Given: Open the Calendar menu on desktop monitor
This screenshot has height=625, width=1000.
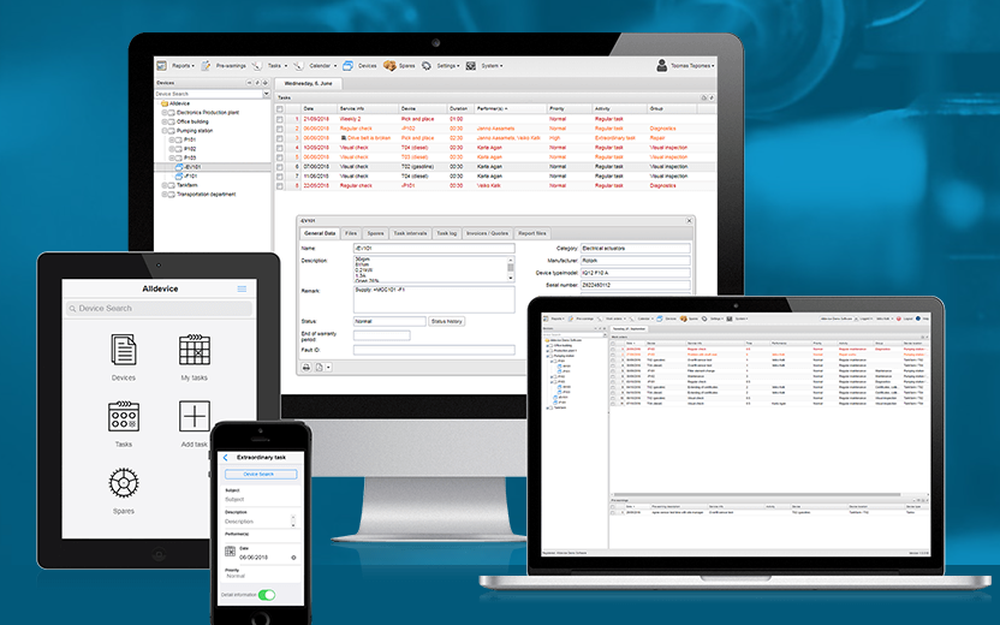Looking at the screenshot, I should [x=323, y=66].
